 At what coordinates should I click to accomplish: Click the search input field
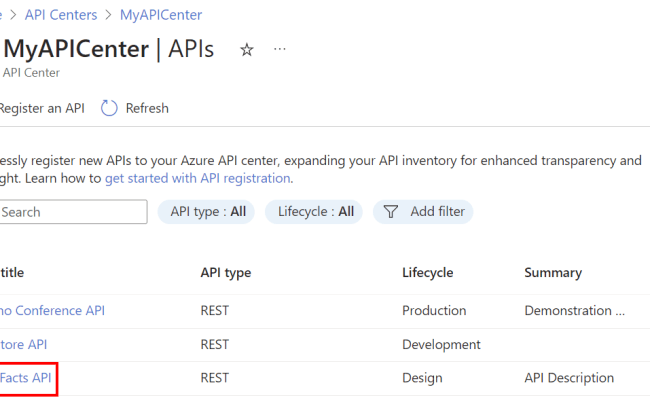coord(72,212)
